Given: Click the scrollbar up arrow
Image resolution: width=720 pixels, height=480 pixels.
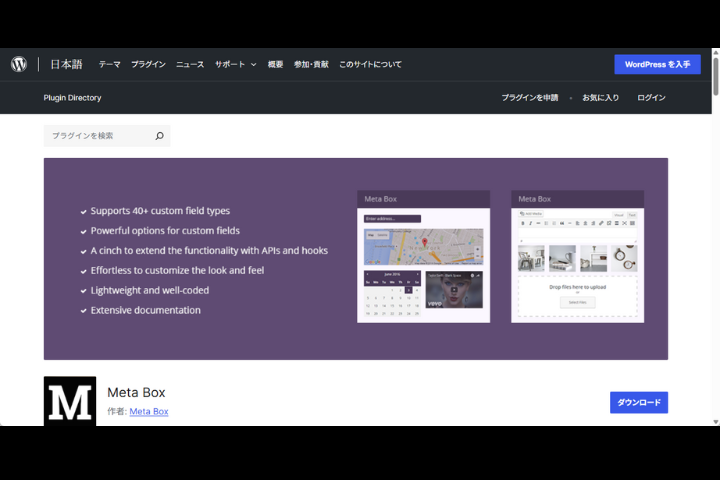Looking at the screenshot, I should [716, 52].
